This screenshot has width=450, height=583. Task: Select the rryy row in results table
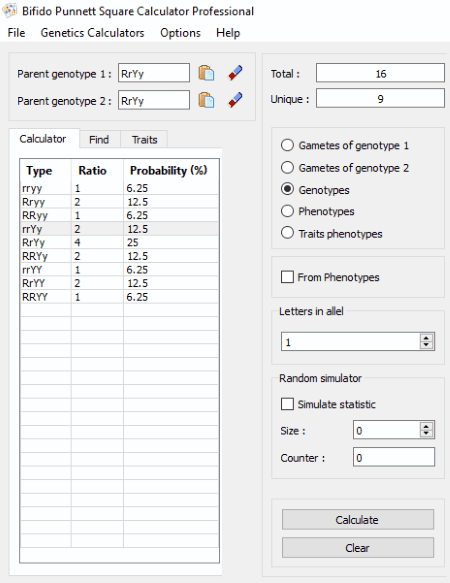(x=119, y=188)
